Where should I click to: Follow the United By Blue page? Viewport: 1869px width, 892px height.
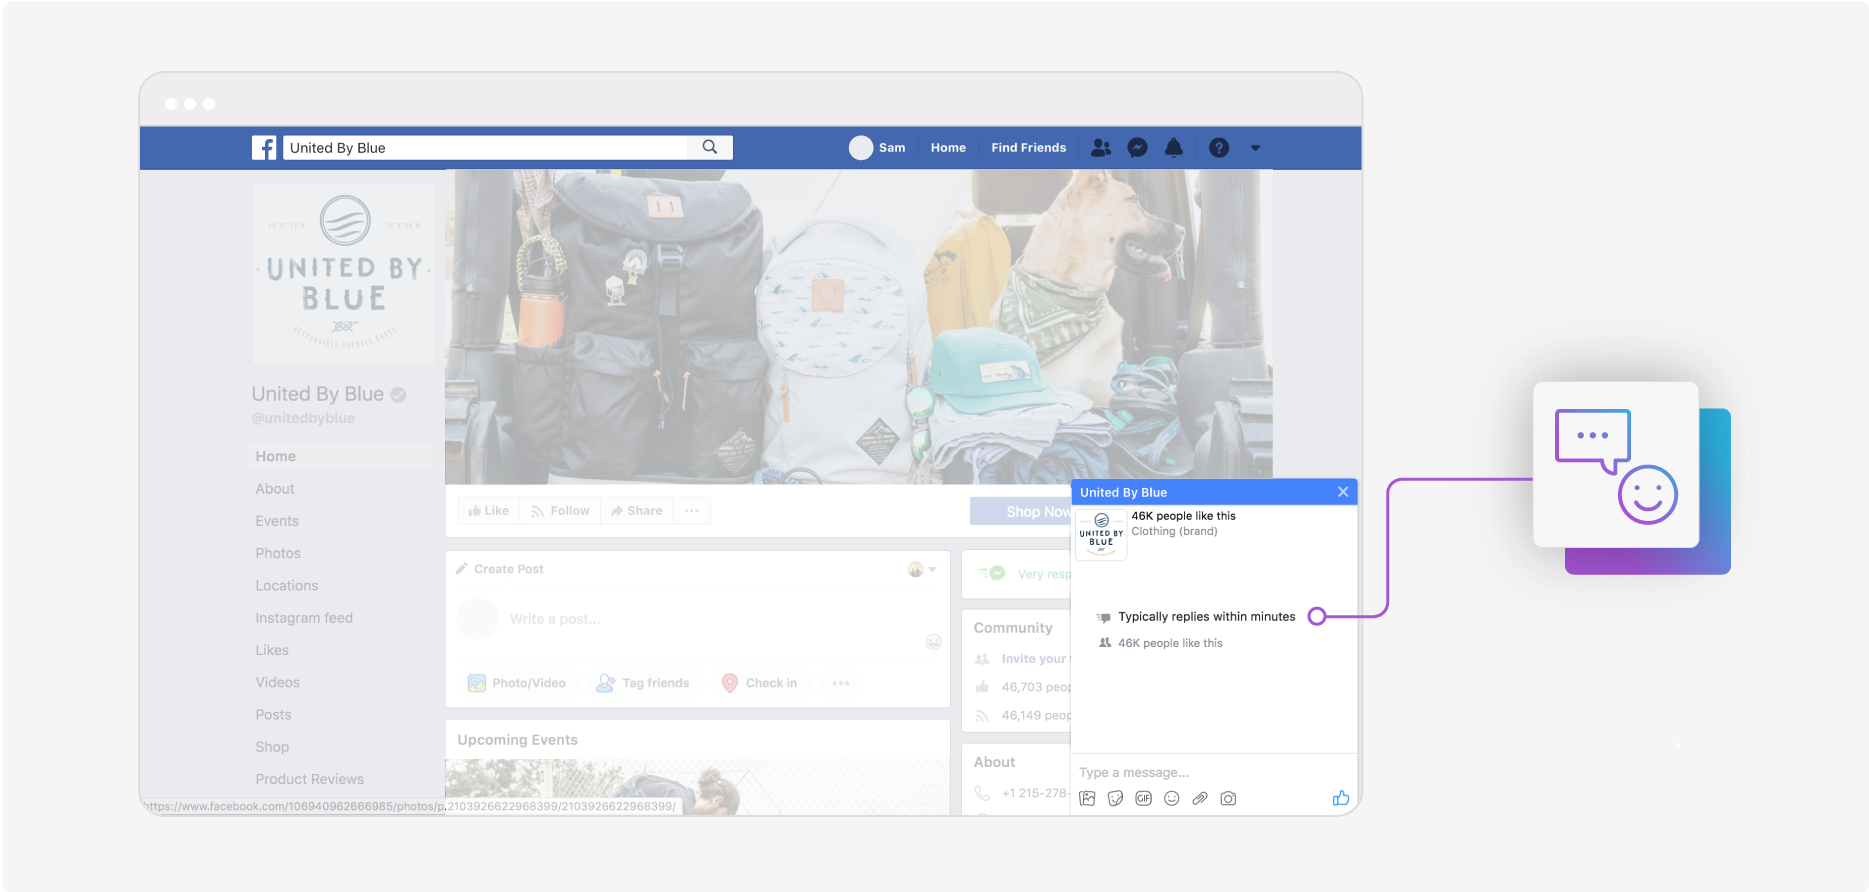pyautogui.click(x=560, y=511)
